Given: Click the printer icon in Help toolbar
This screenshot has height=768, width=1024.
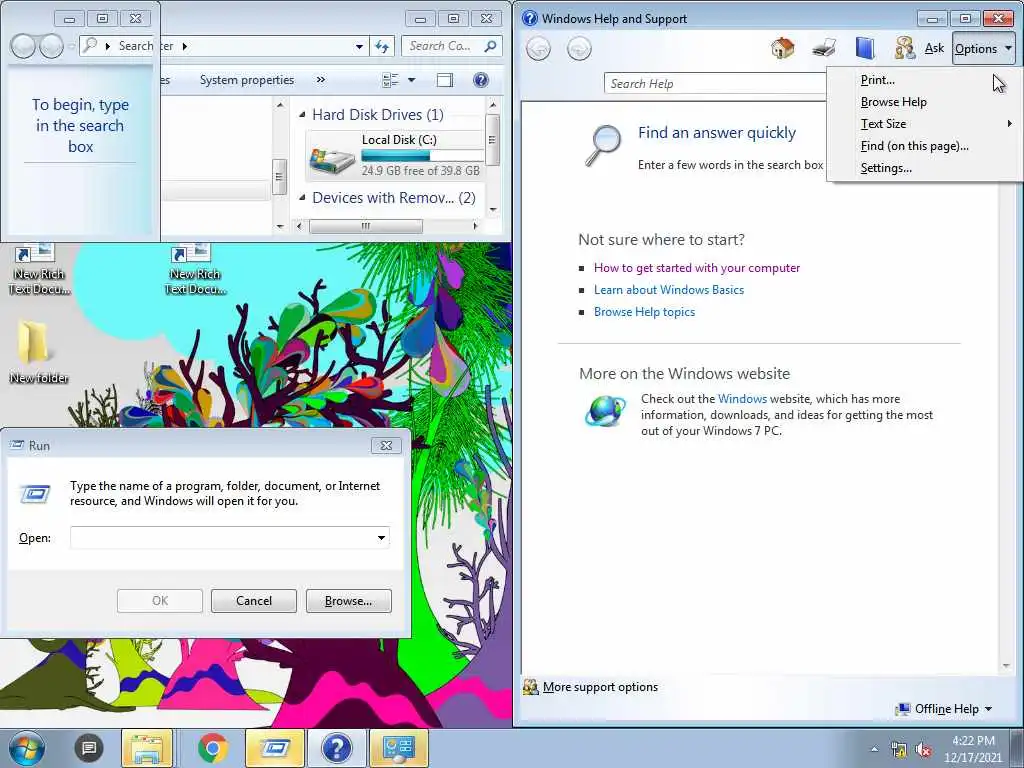Looking at the screenshot, I should pyautogui.click(x=824, y=48).
